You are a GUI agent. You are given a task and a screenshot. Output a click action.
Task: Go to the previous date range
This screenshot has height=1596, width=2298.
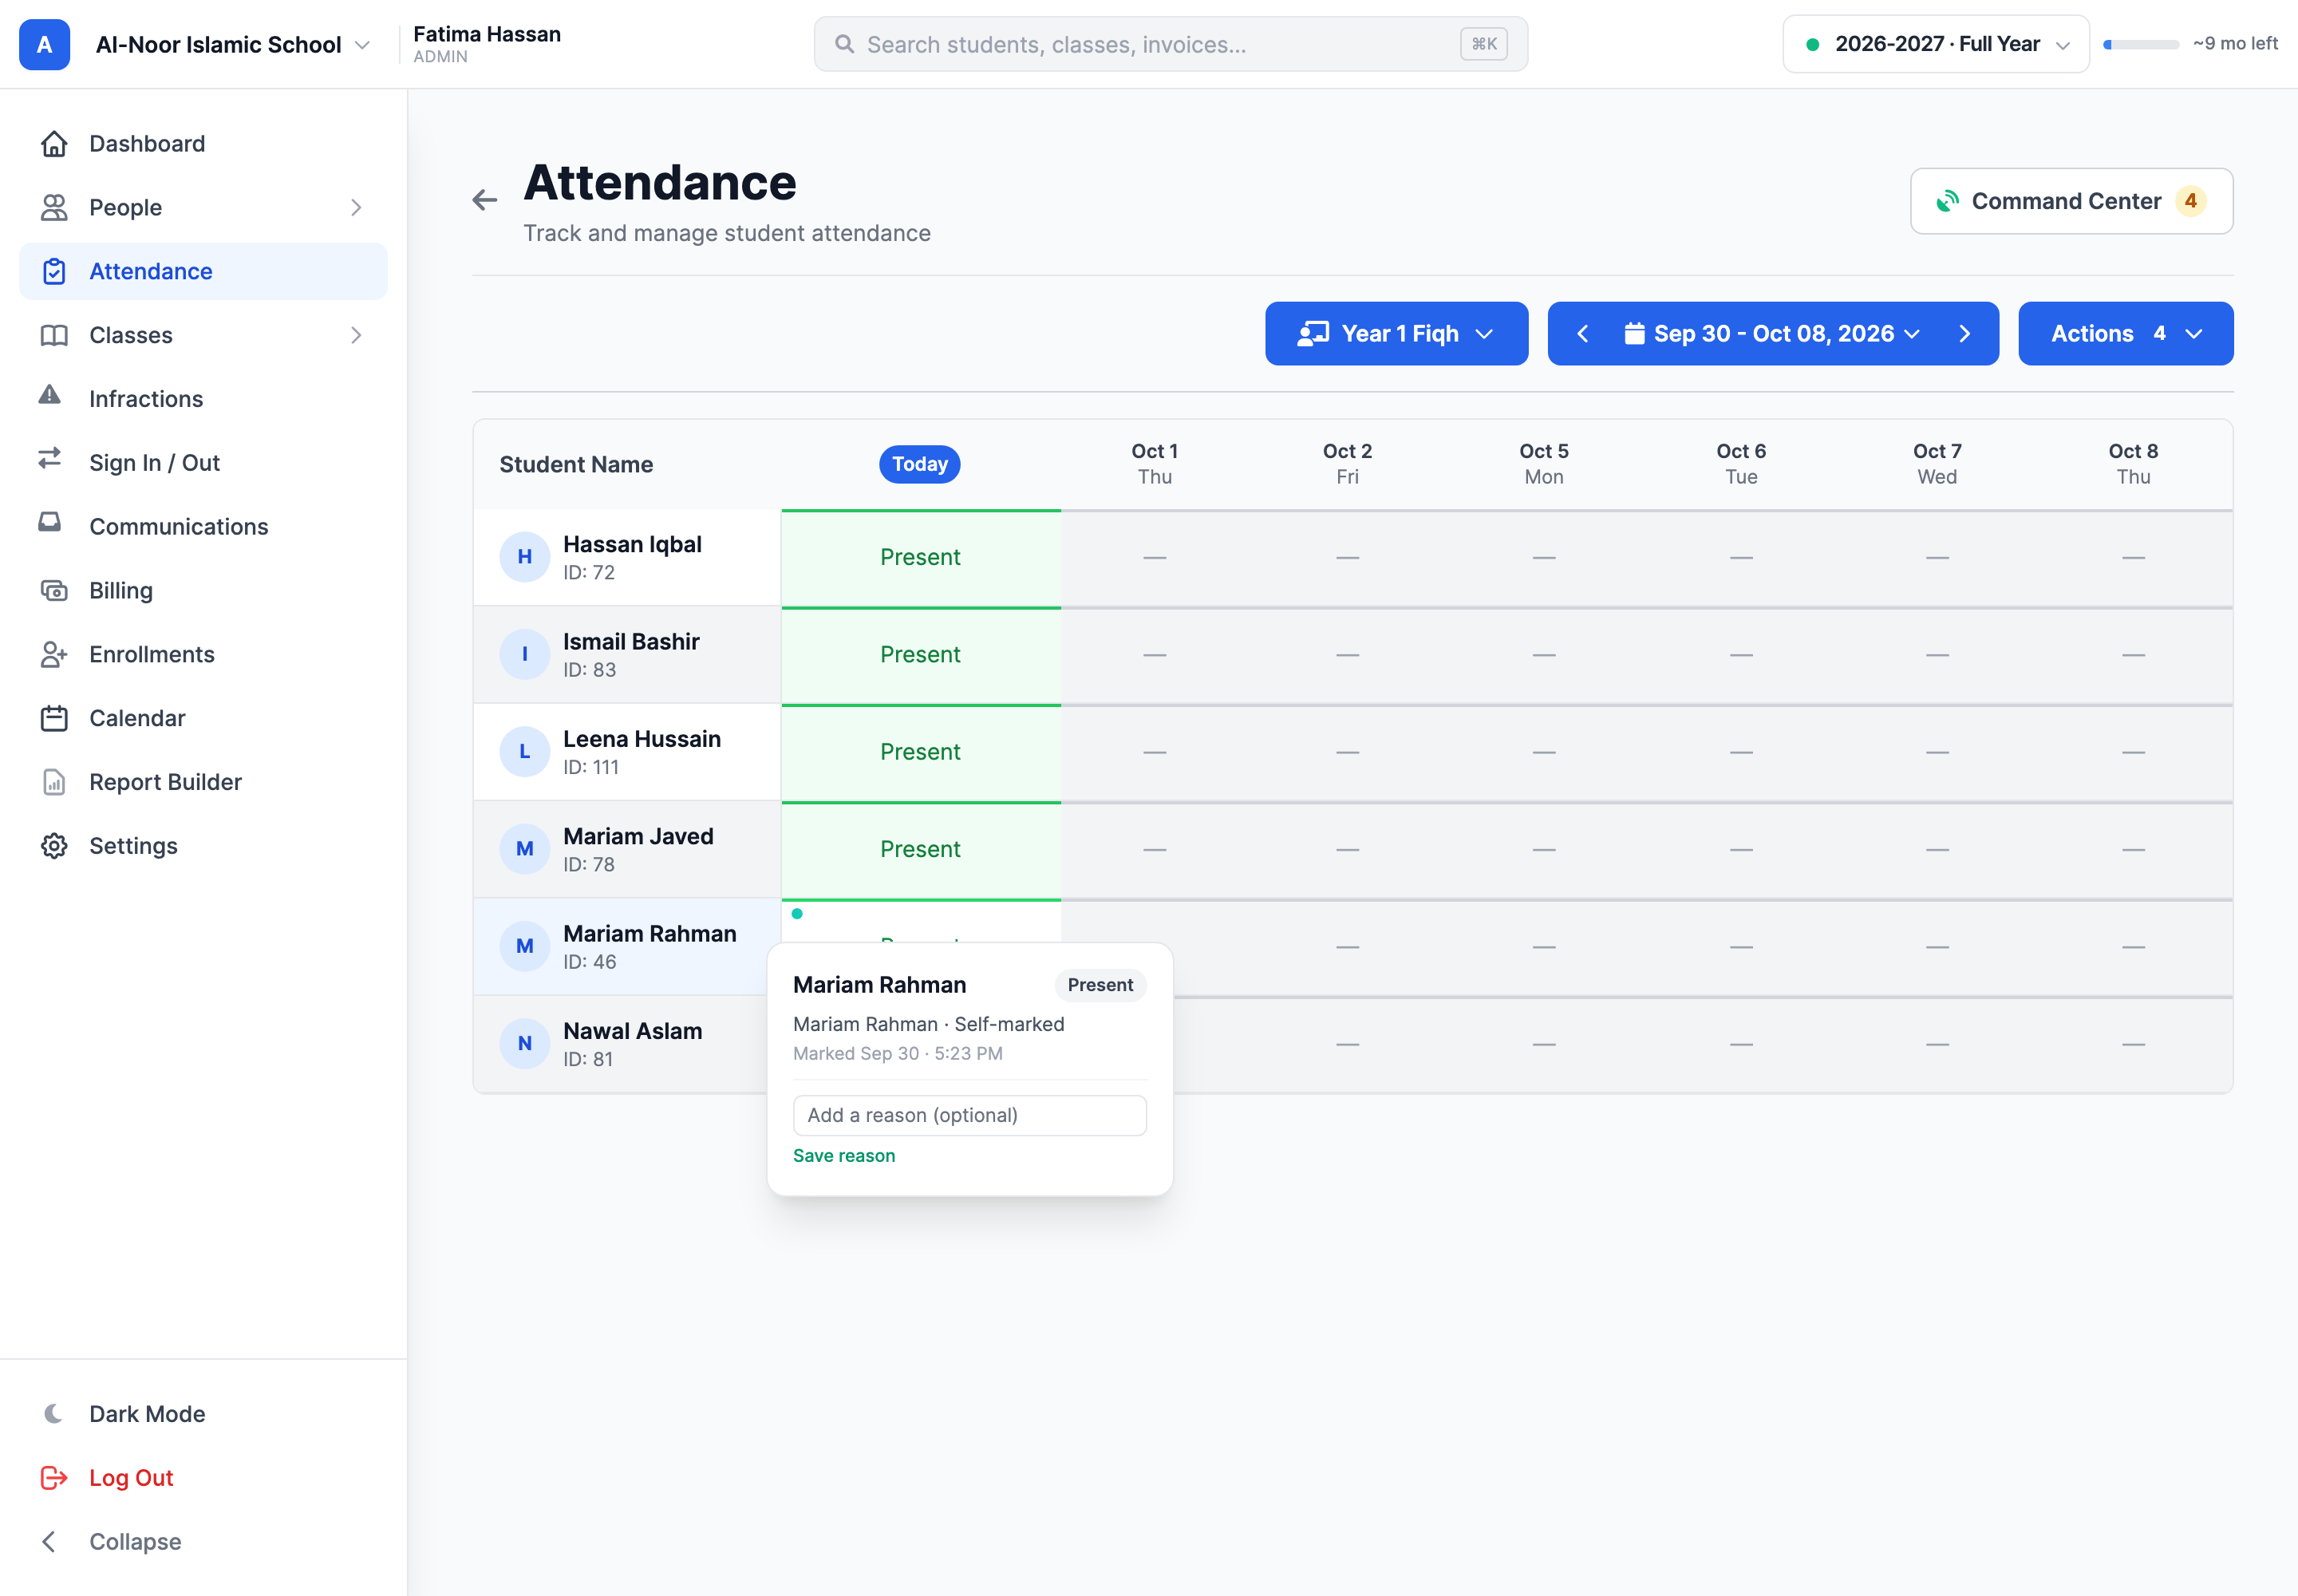click(x=1582, y=334)
